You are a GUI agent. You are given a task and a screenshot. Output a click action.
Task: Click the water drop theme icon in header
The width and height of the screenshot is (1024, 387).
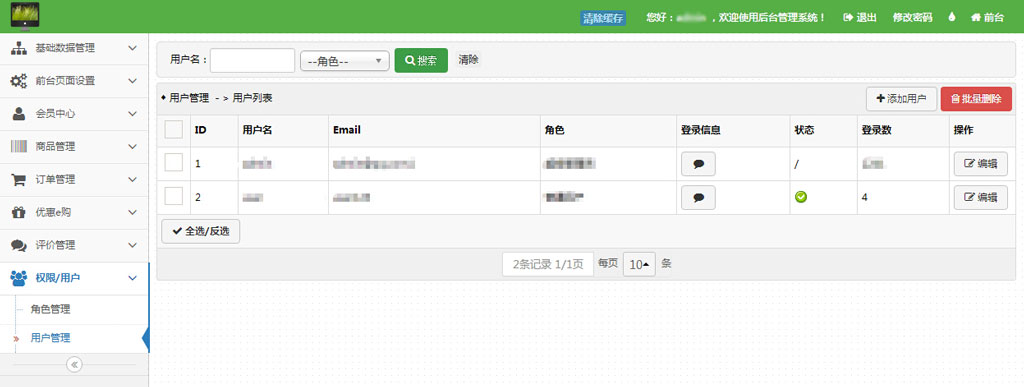pyautogui.click(x=952, y=17)
